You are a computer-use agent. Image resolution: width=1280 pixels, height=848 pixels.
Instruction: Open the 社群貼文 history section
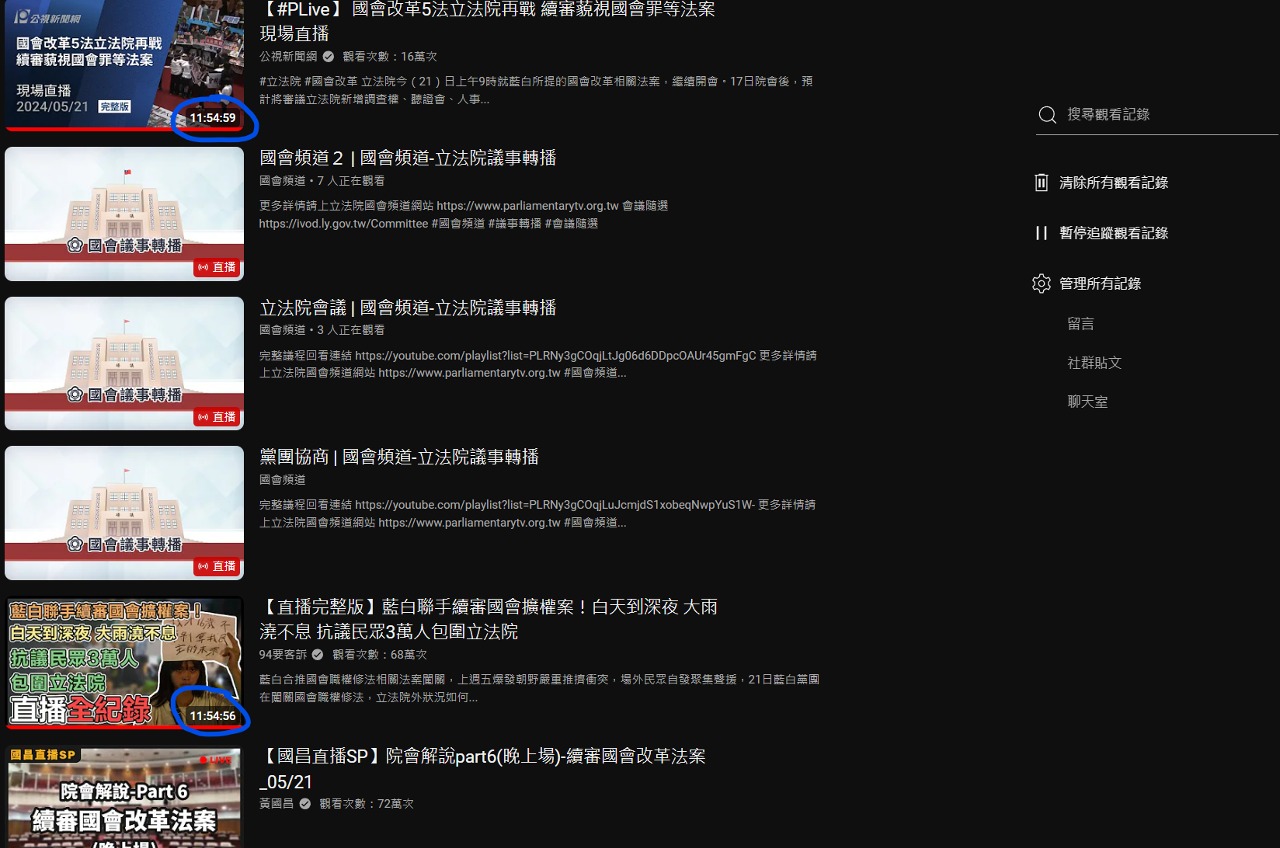point(1095,363)
